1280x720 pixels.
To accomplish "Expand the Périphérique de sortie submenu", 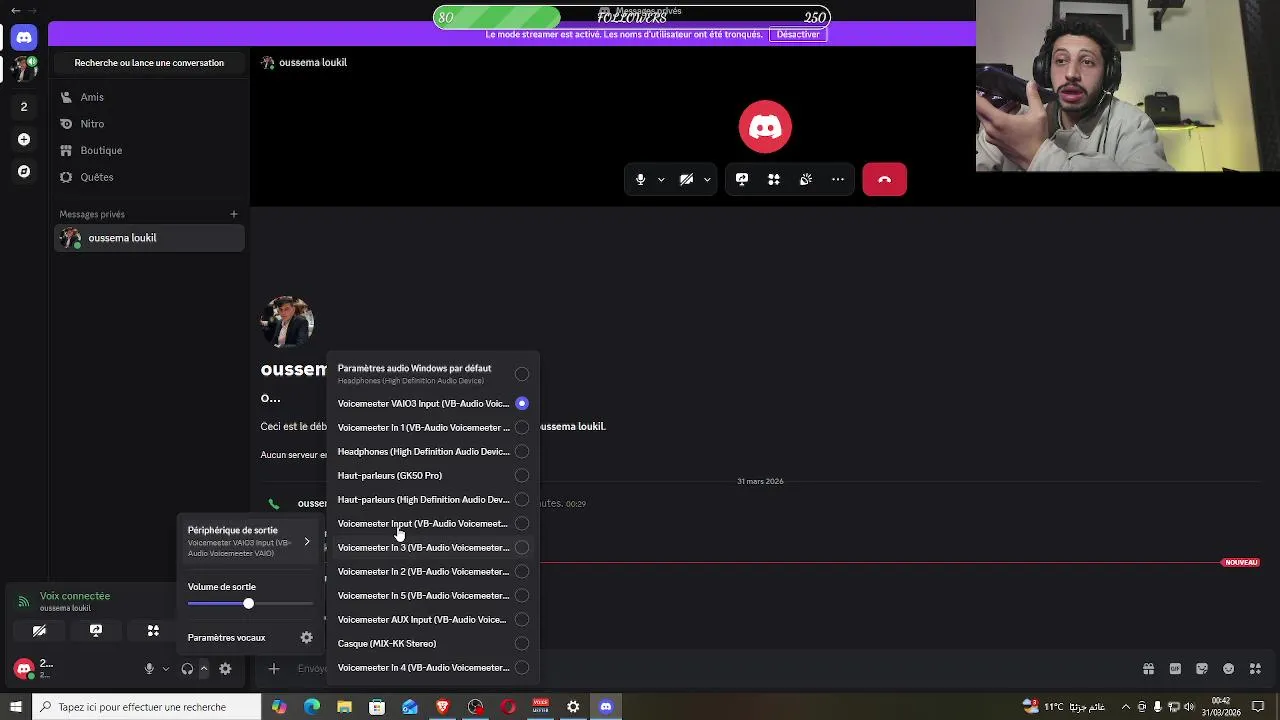I will [250, 541].
